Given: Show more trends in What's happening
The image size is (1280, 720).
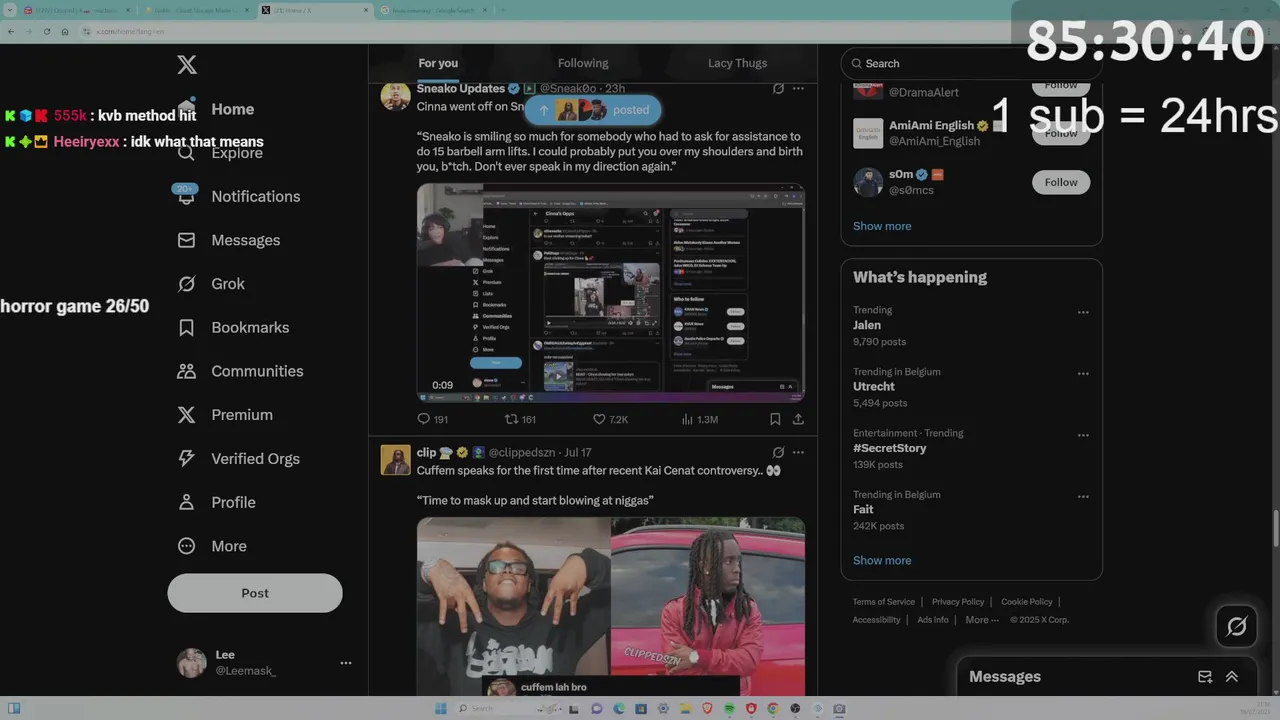Looking at the screenshot, I should coord(882,560).
